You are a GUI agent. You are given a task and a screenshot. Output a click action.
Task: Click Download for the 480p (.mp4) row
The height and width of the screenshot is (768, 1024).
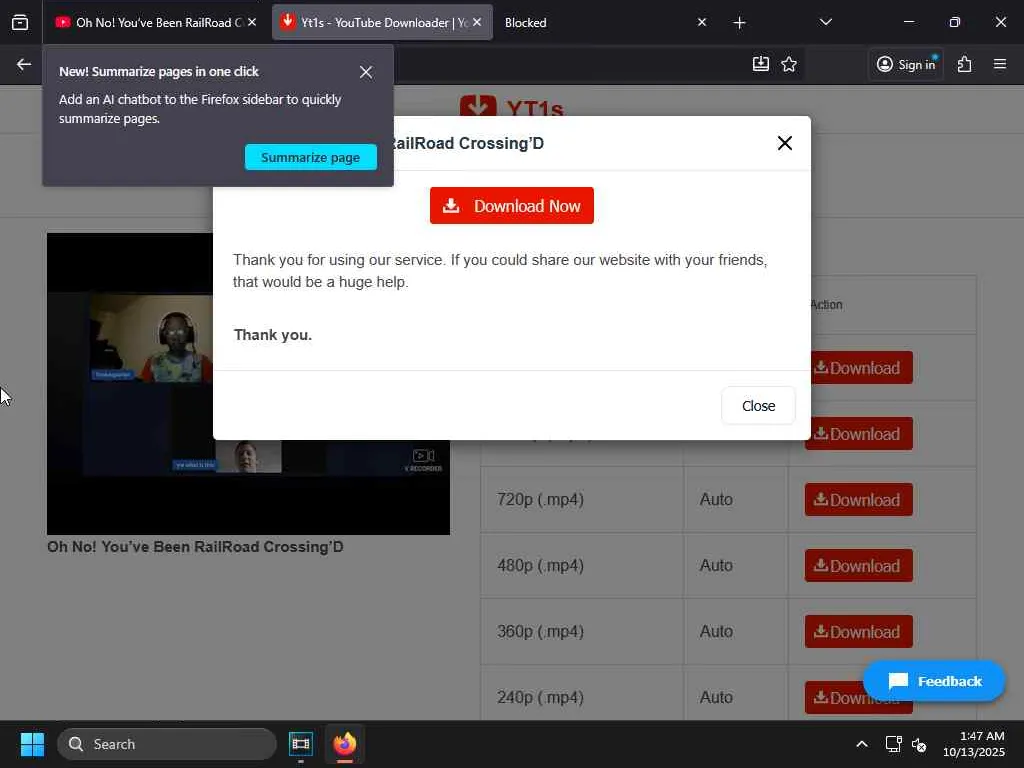pyautogui.click(x=858, y=566)
